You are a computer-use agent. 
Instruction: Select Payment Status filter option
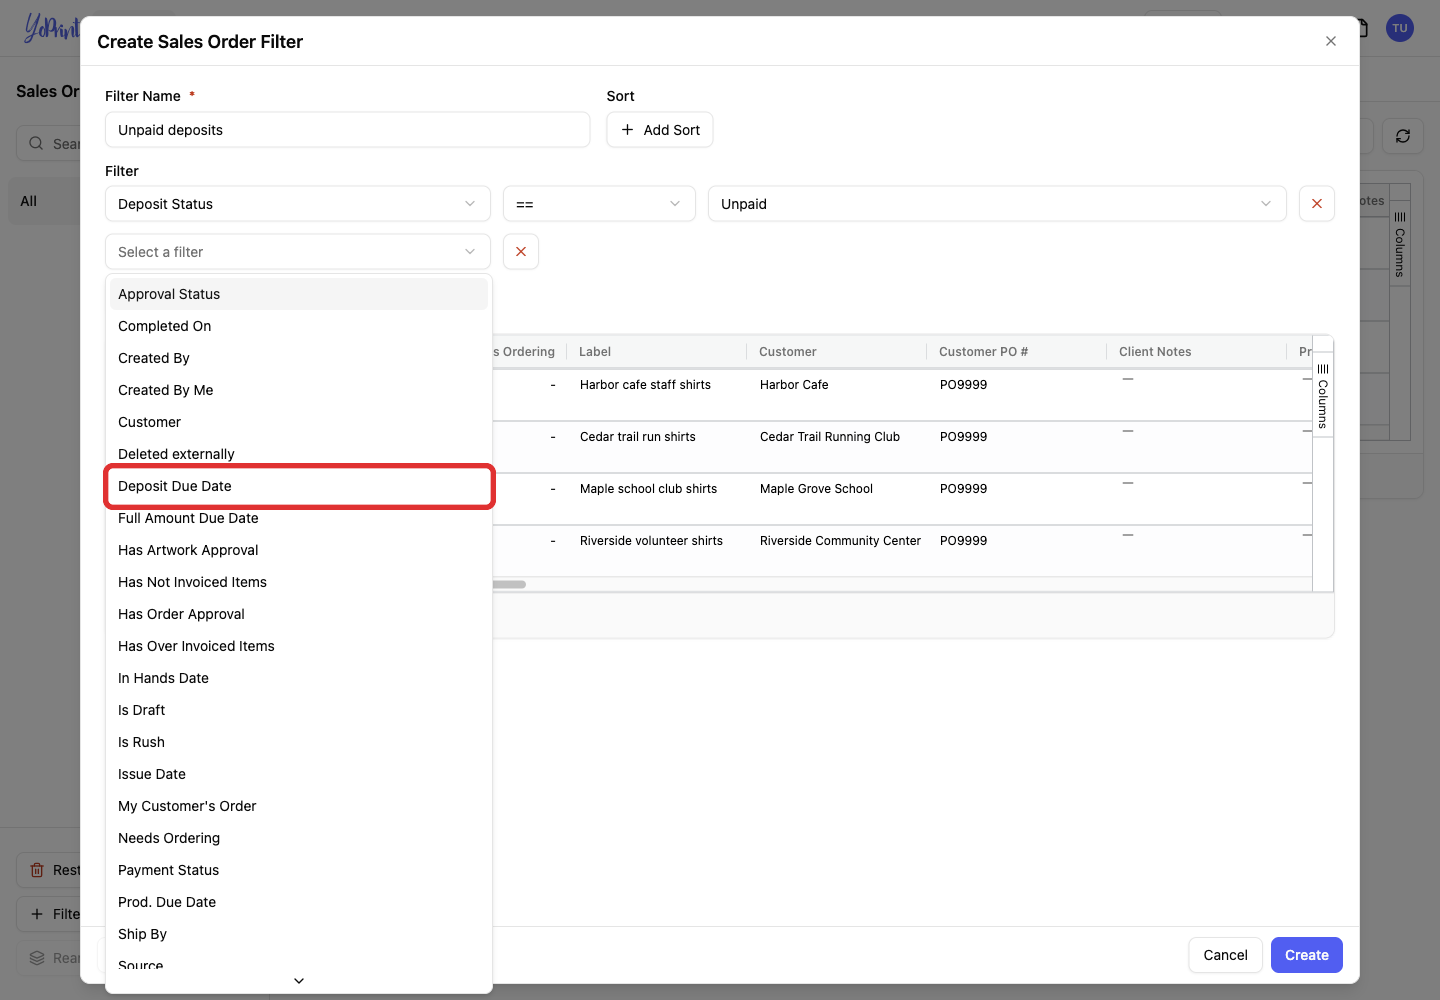299,870
